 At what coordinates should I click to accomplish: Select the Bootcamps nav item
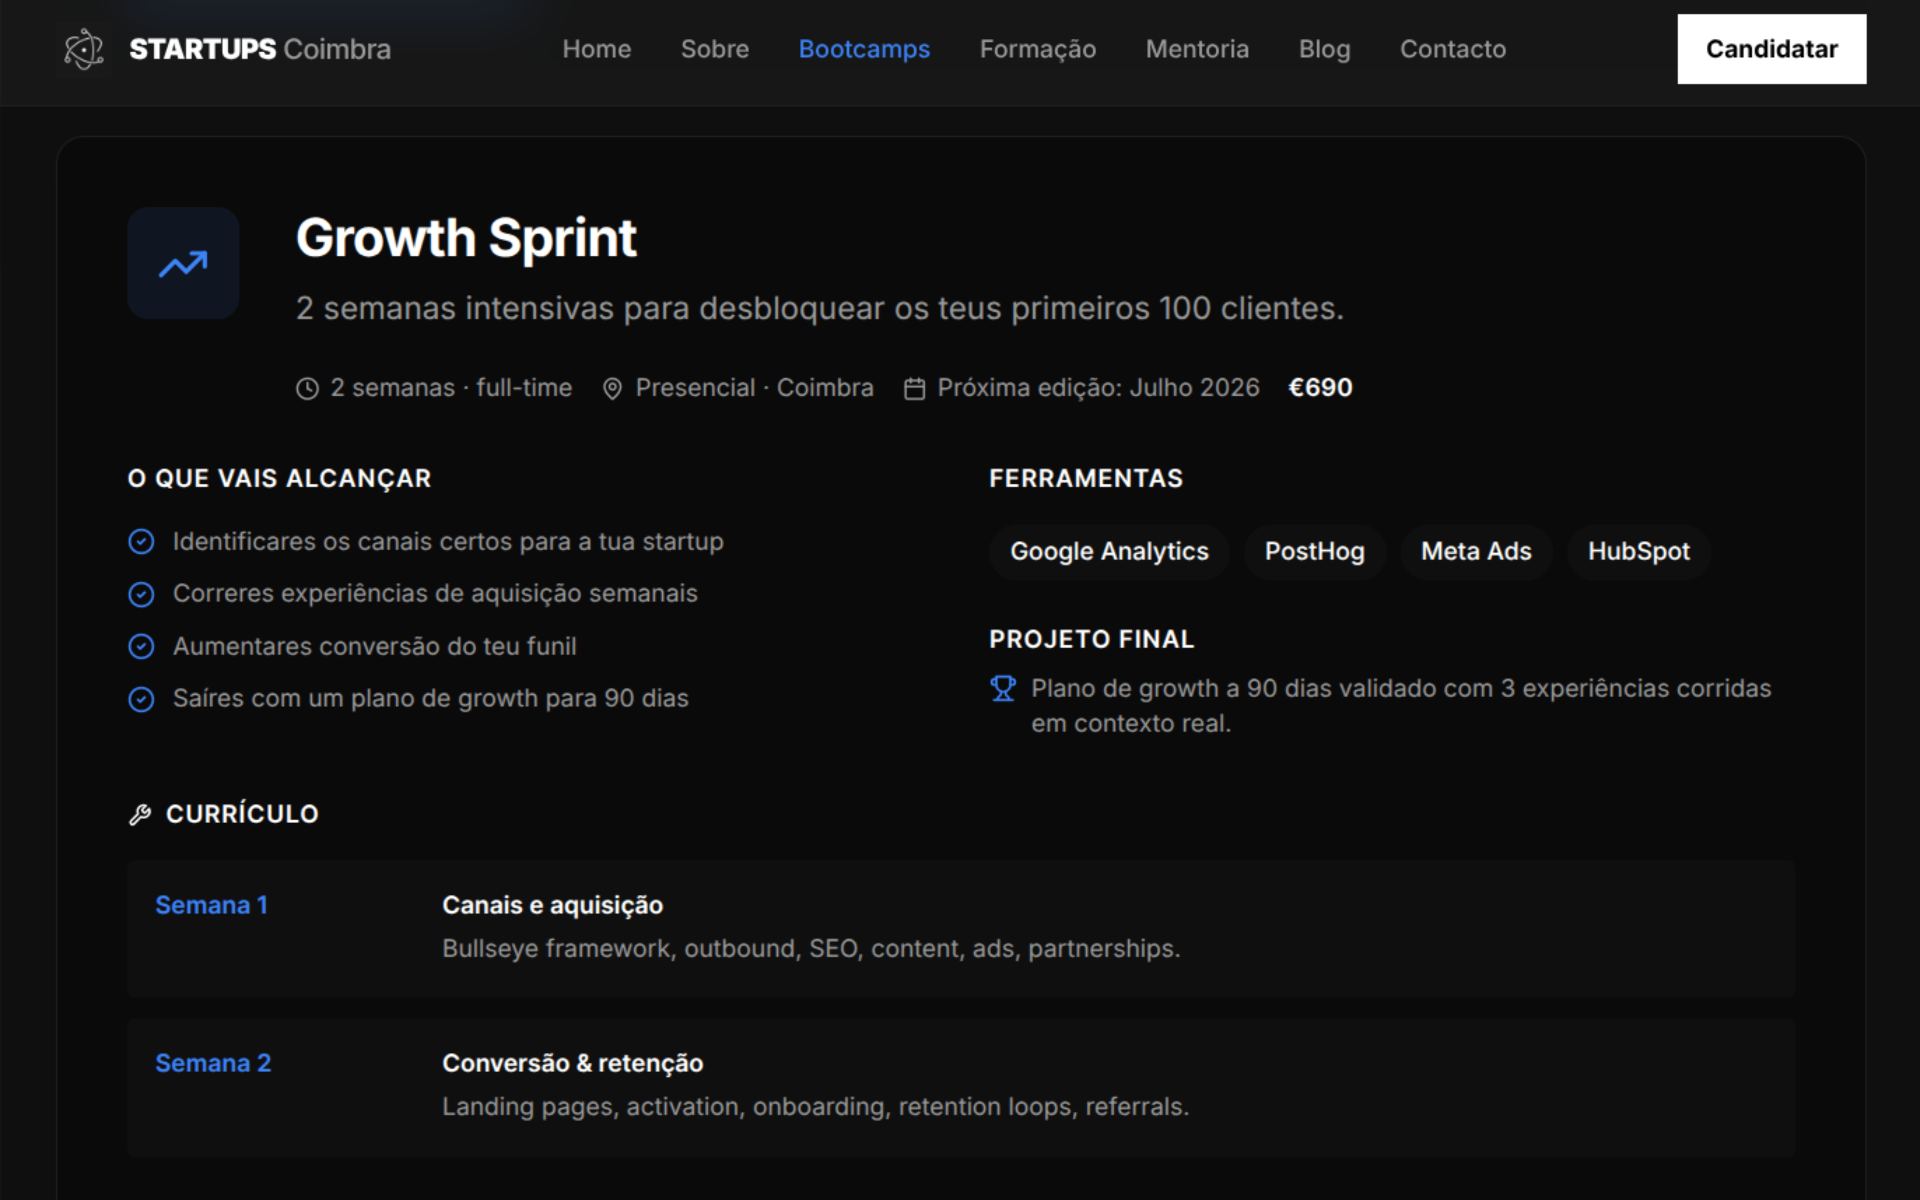864,49
